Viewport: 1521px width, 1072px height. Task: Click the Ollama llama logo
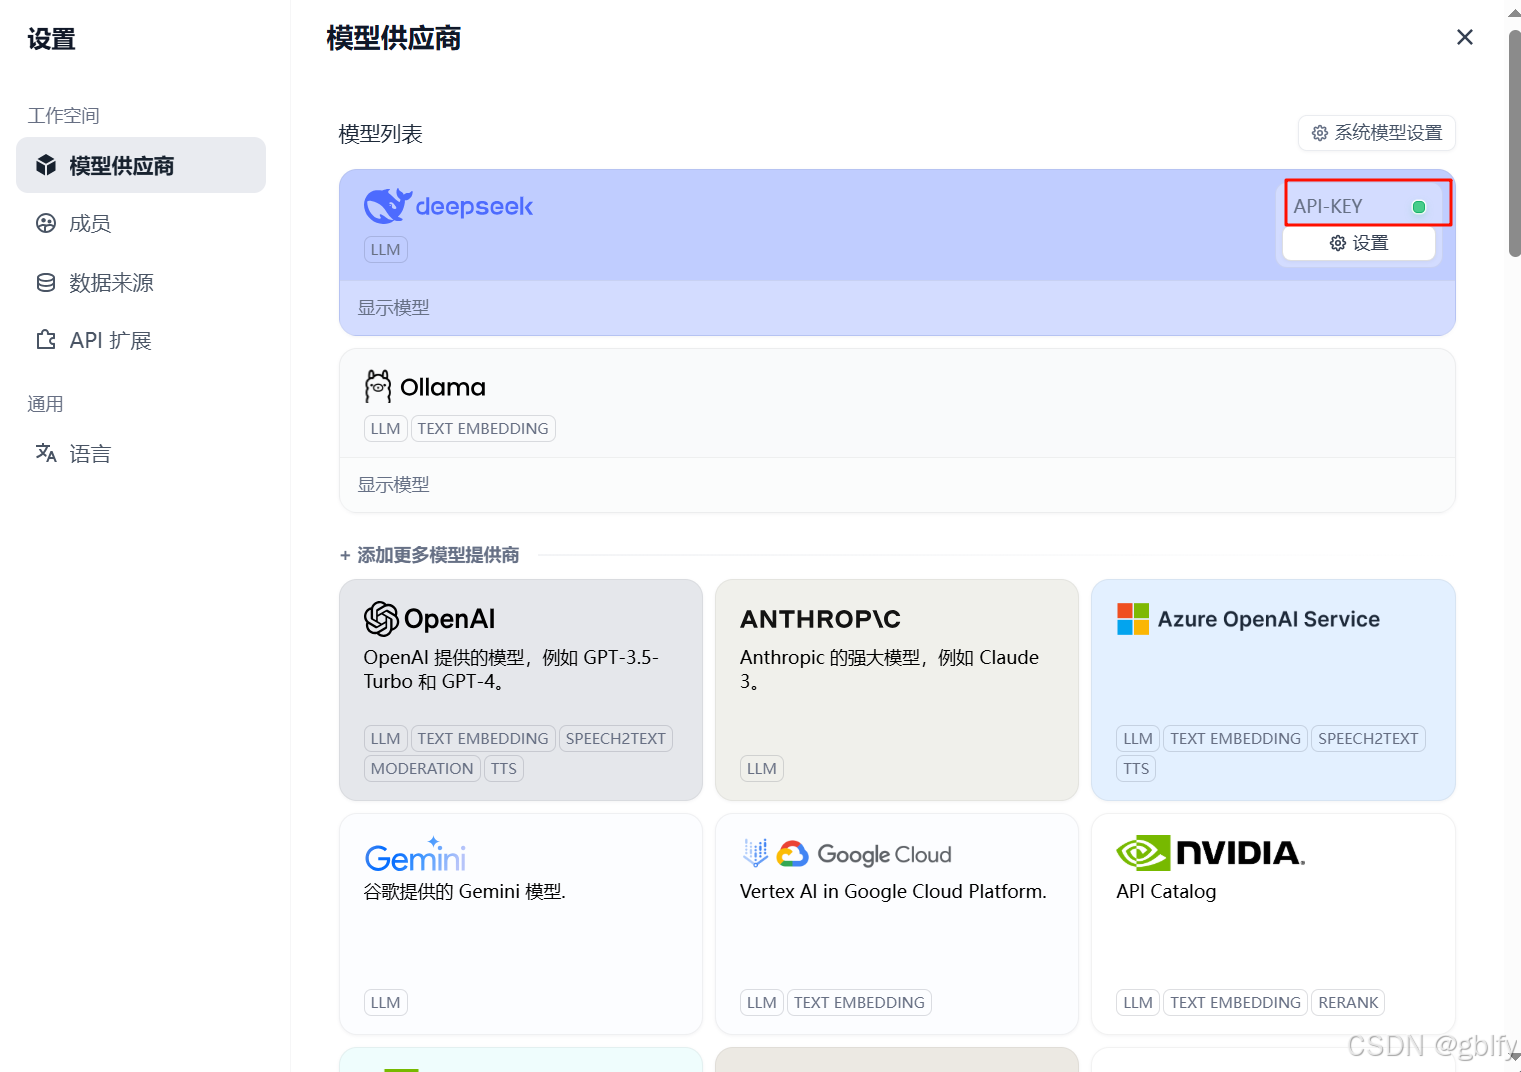[x=378, y=386]
